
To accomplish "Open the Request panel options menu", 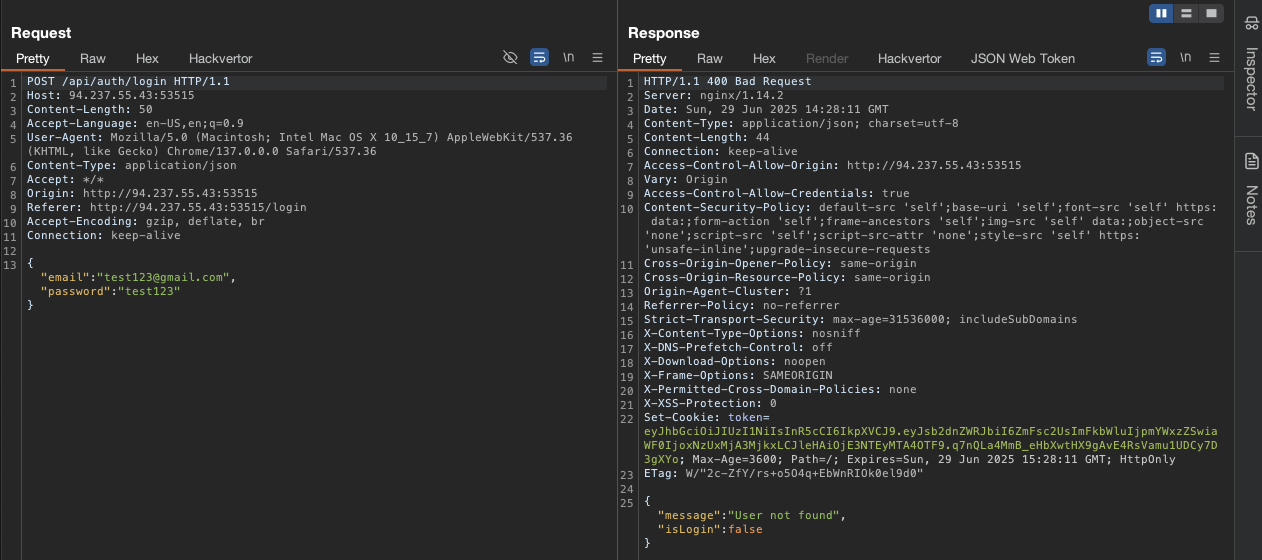I will click(598, 58).
